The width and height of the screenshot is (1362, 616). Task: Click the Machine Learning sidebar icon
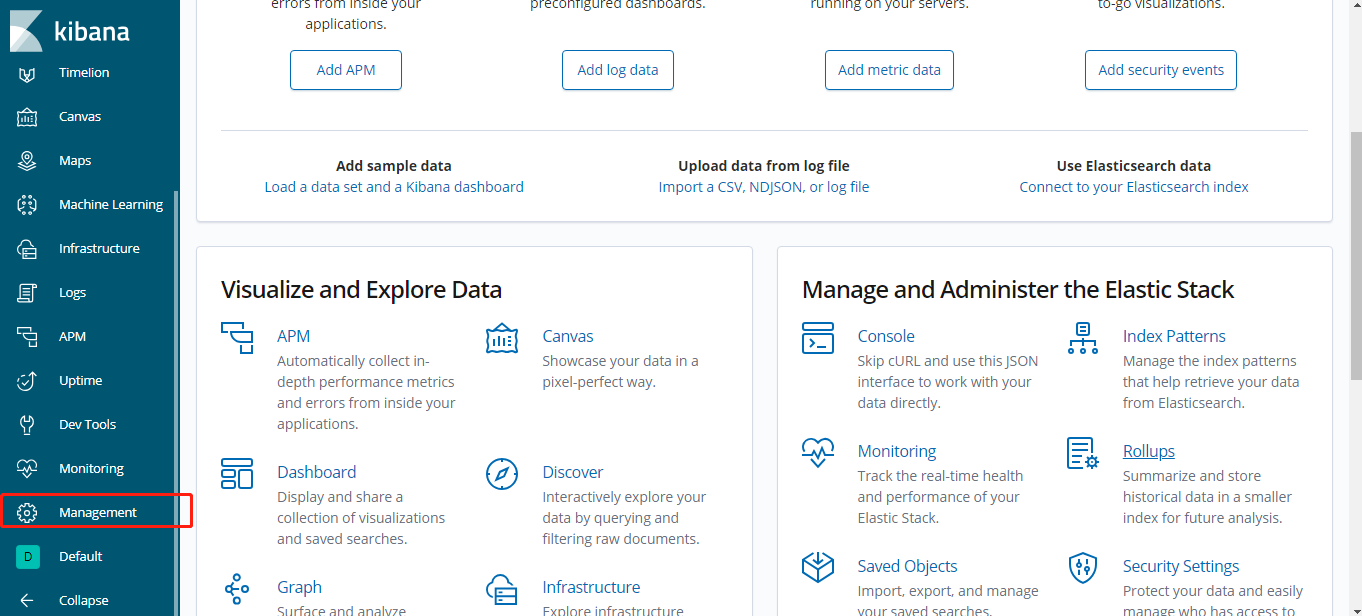(27, 205)
